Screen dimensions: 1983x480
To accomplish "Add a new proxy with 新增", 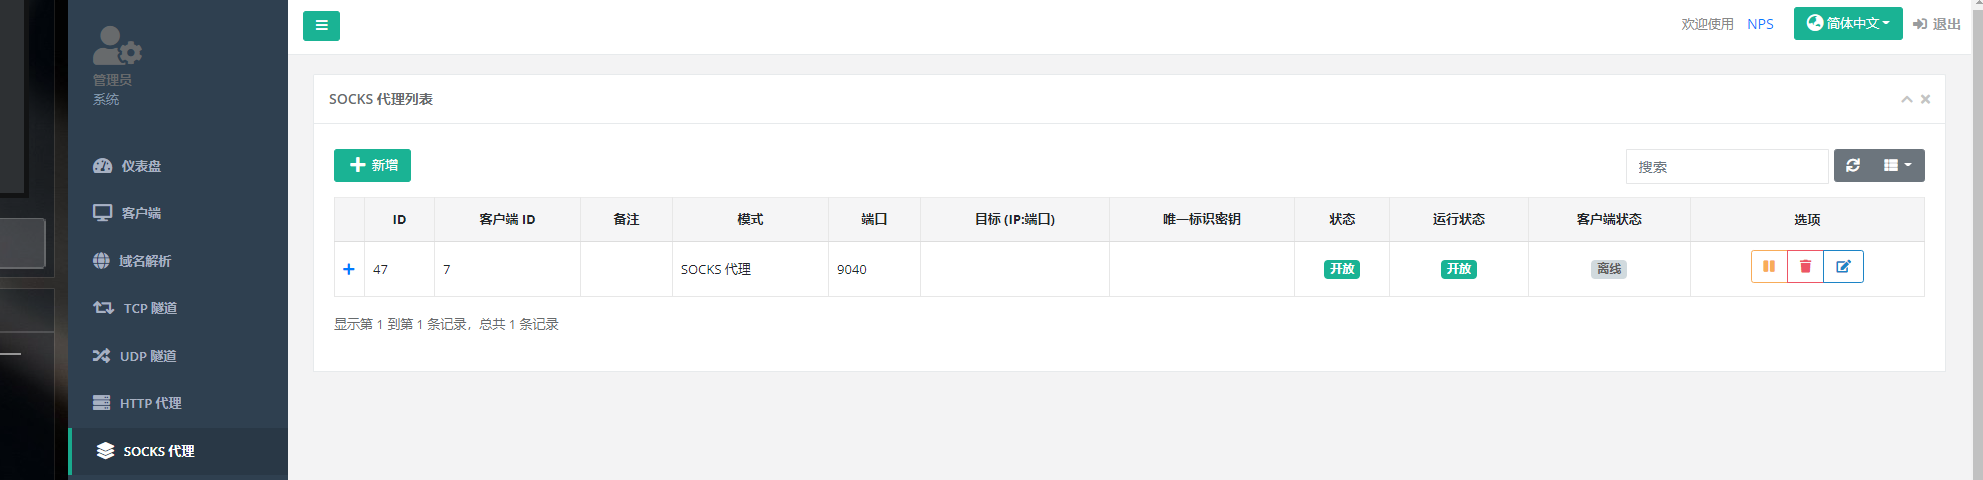I will coord(372,165).
